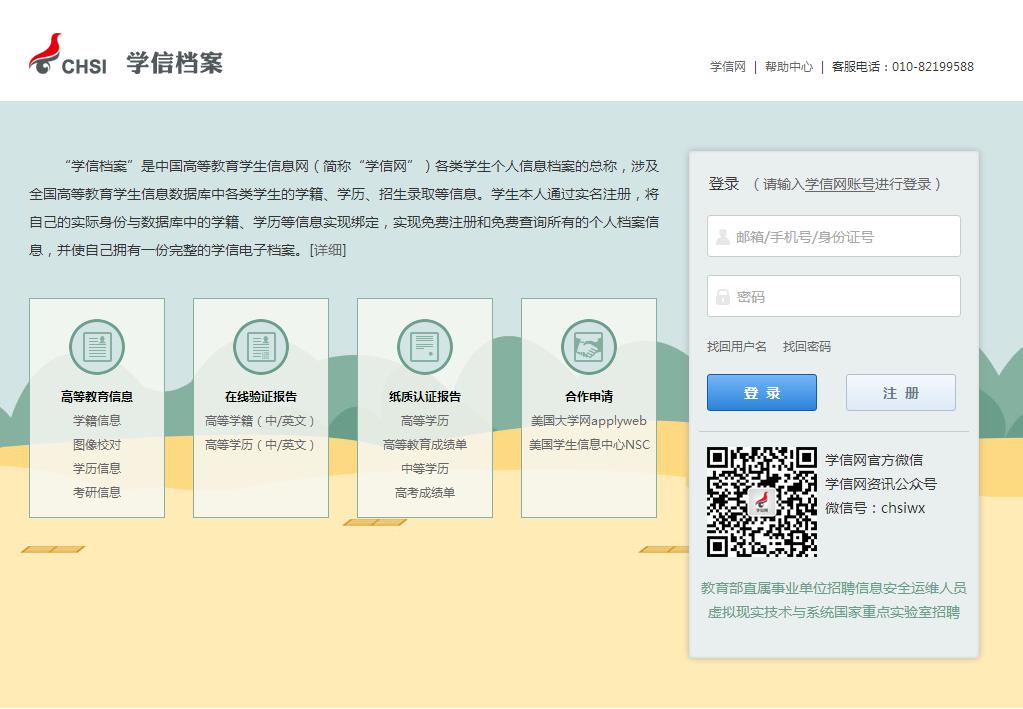Open 美国大学网applyweb link

(x=589, y=421)
